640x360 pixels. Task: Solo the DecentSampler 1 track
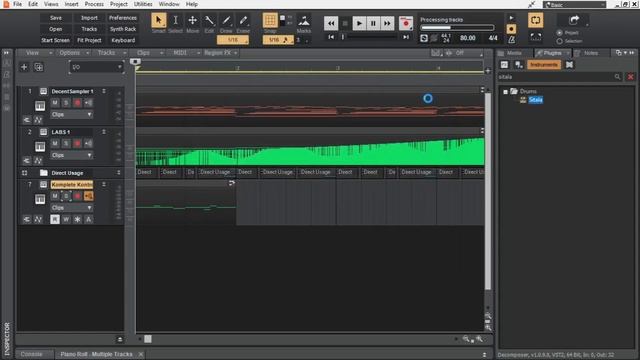coord(66,102)
